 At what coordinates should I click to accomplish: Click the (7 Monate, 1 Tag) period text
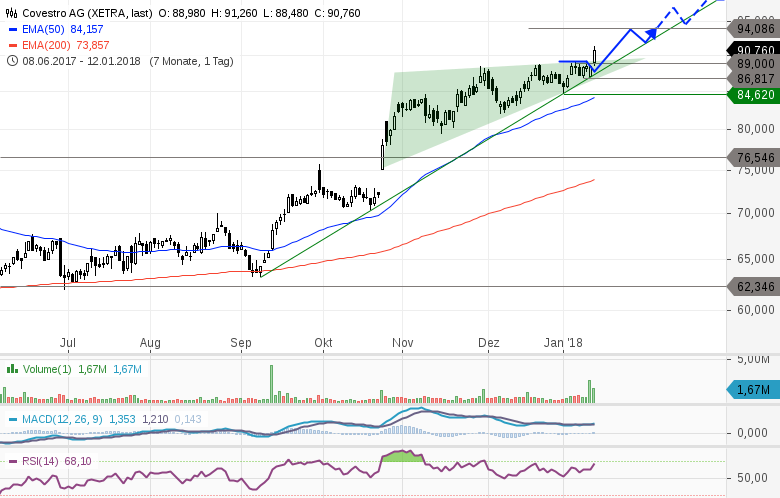[191, 61]
